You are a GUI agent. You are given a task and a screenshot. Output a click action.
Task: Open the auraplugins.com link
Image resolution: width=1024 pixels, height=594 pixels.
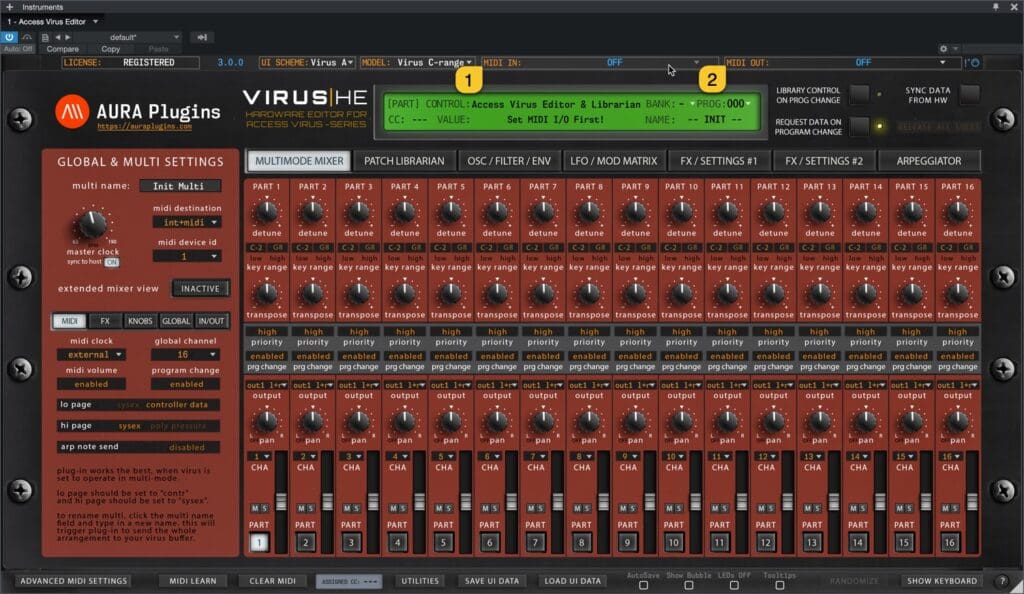pyautogui.click(x=144, y=127)
